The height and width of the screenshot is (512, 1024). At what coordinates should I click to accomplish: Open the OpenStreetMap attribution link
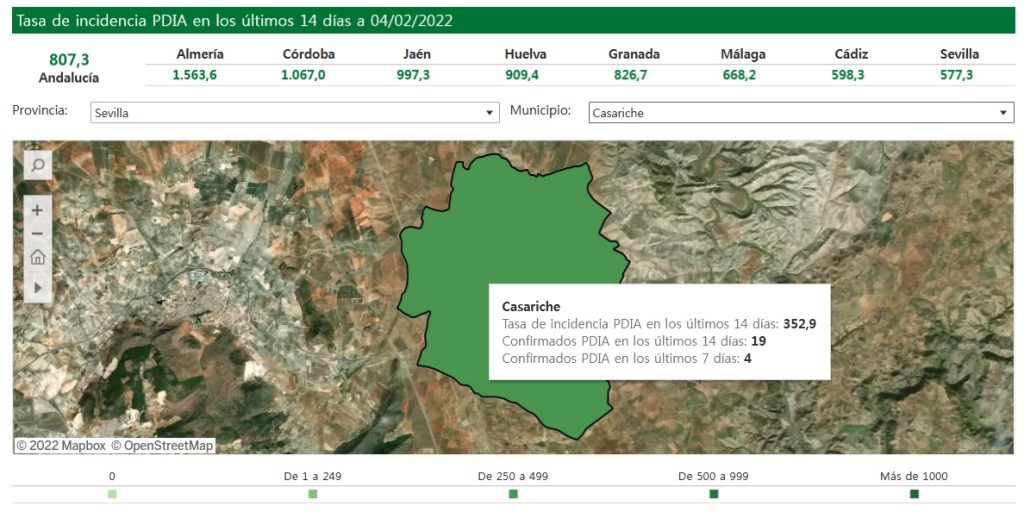tap(162, 445)
